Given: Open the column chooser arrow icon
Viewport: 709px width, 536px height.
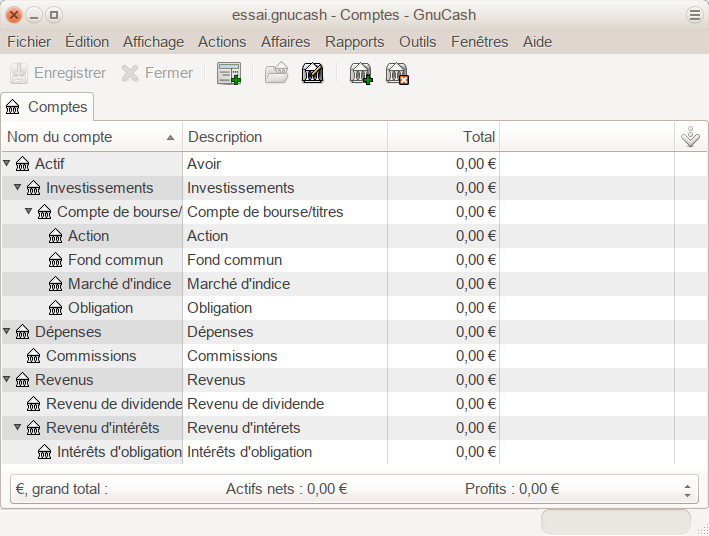Looking at the screenshot, I should pos(690,137).
